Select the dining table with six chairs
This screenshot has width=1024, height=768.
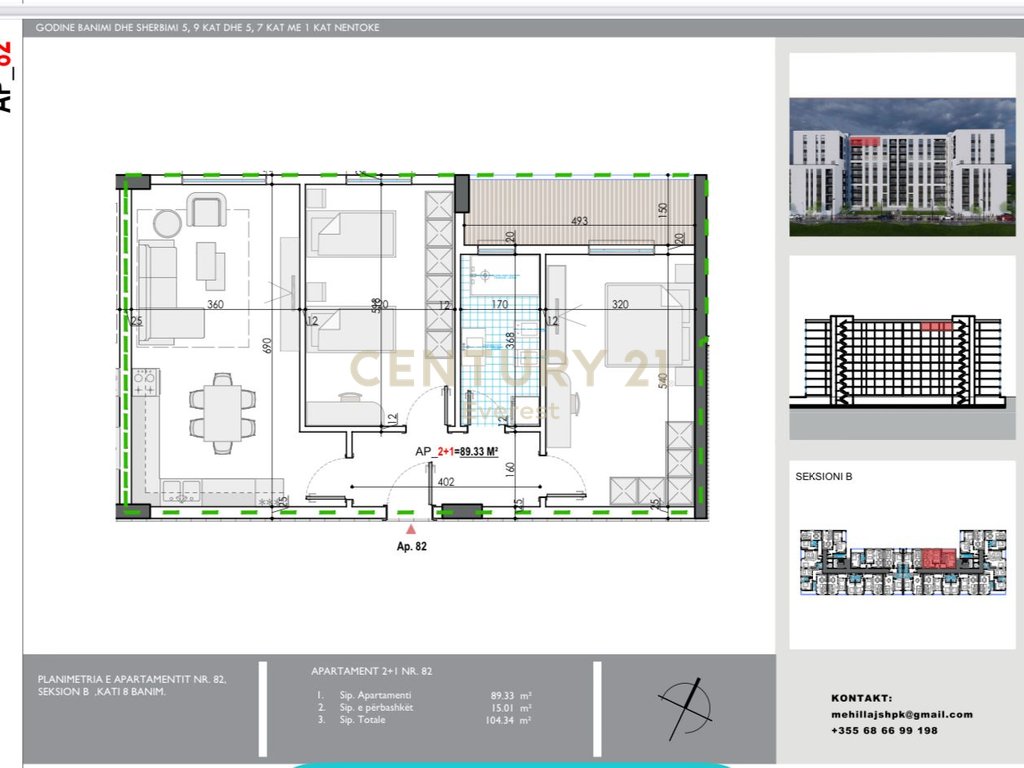tap(222, 413)
